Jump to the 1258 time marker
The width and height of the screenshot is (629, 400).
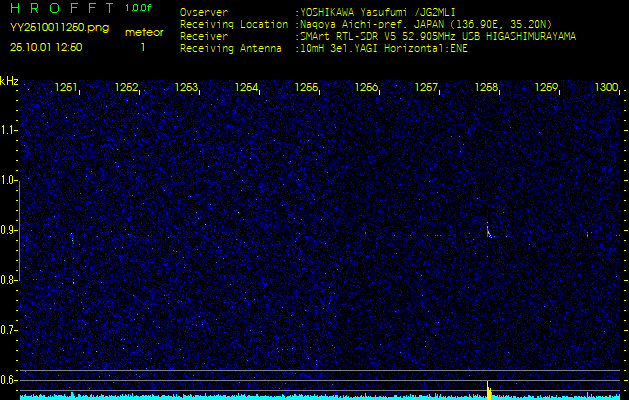(486, 88)
